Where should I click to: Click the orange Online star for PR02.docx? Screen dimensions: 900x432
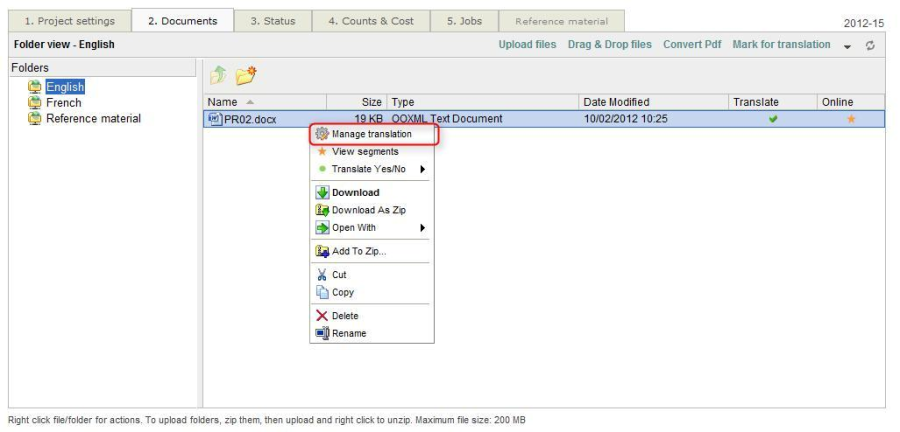pos(851,119)
